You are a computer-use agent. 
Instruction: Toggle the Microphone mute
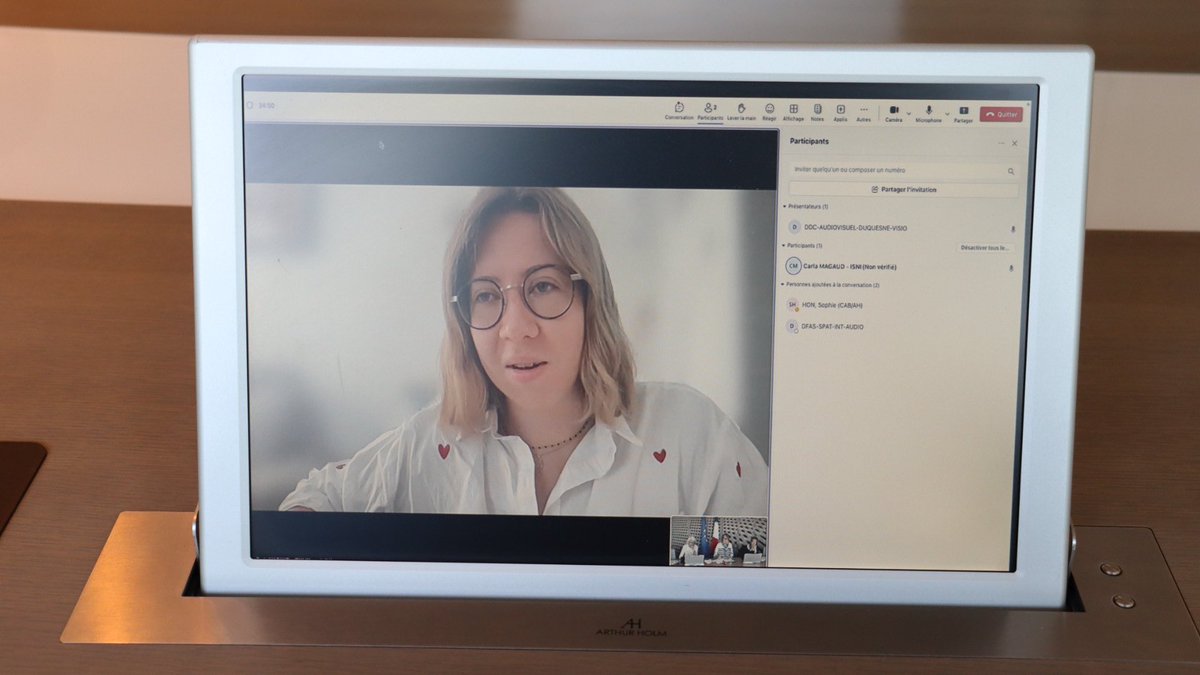928,112
